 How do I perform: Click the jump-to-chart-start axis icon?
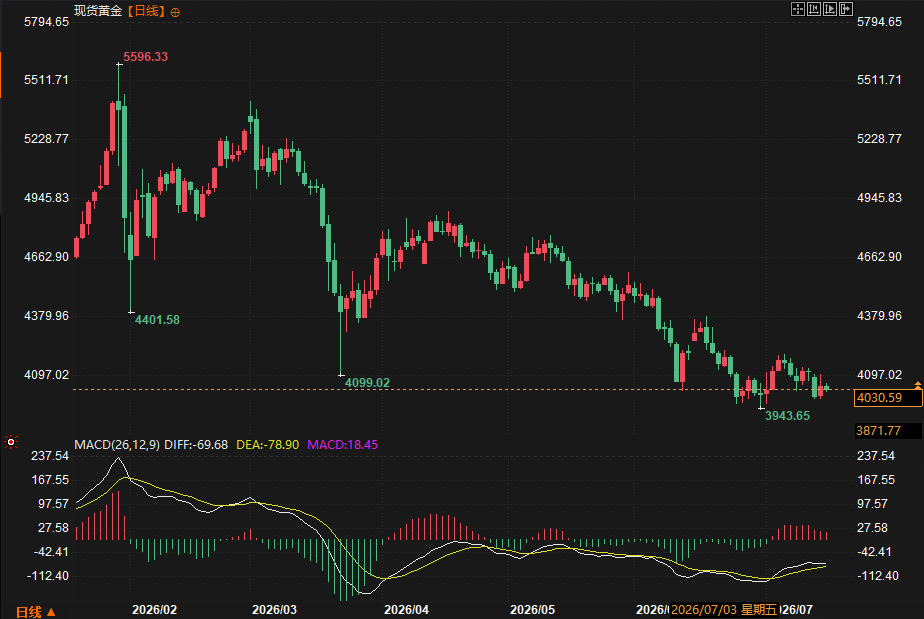814,9
